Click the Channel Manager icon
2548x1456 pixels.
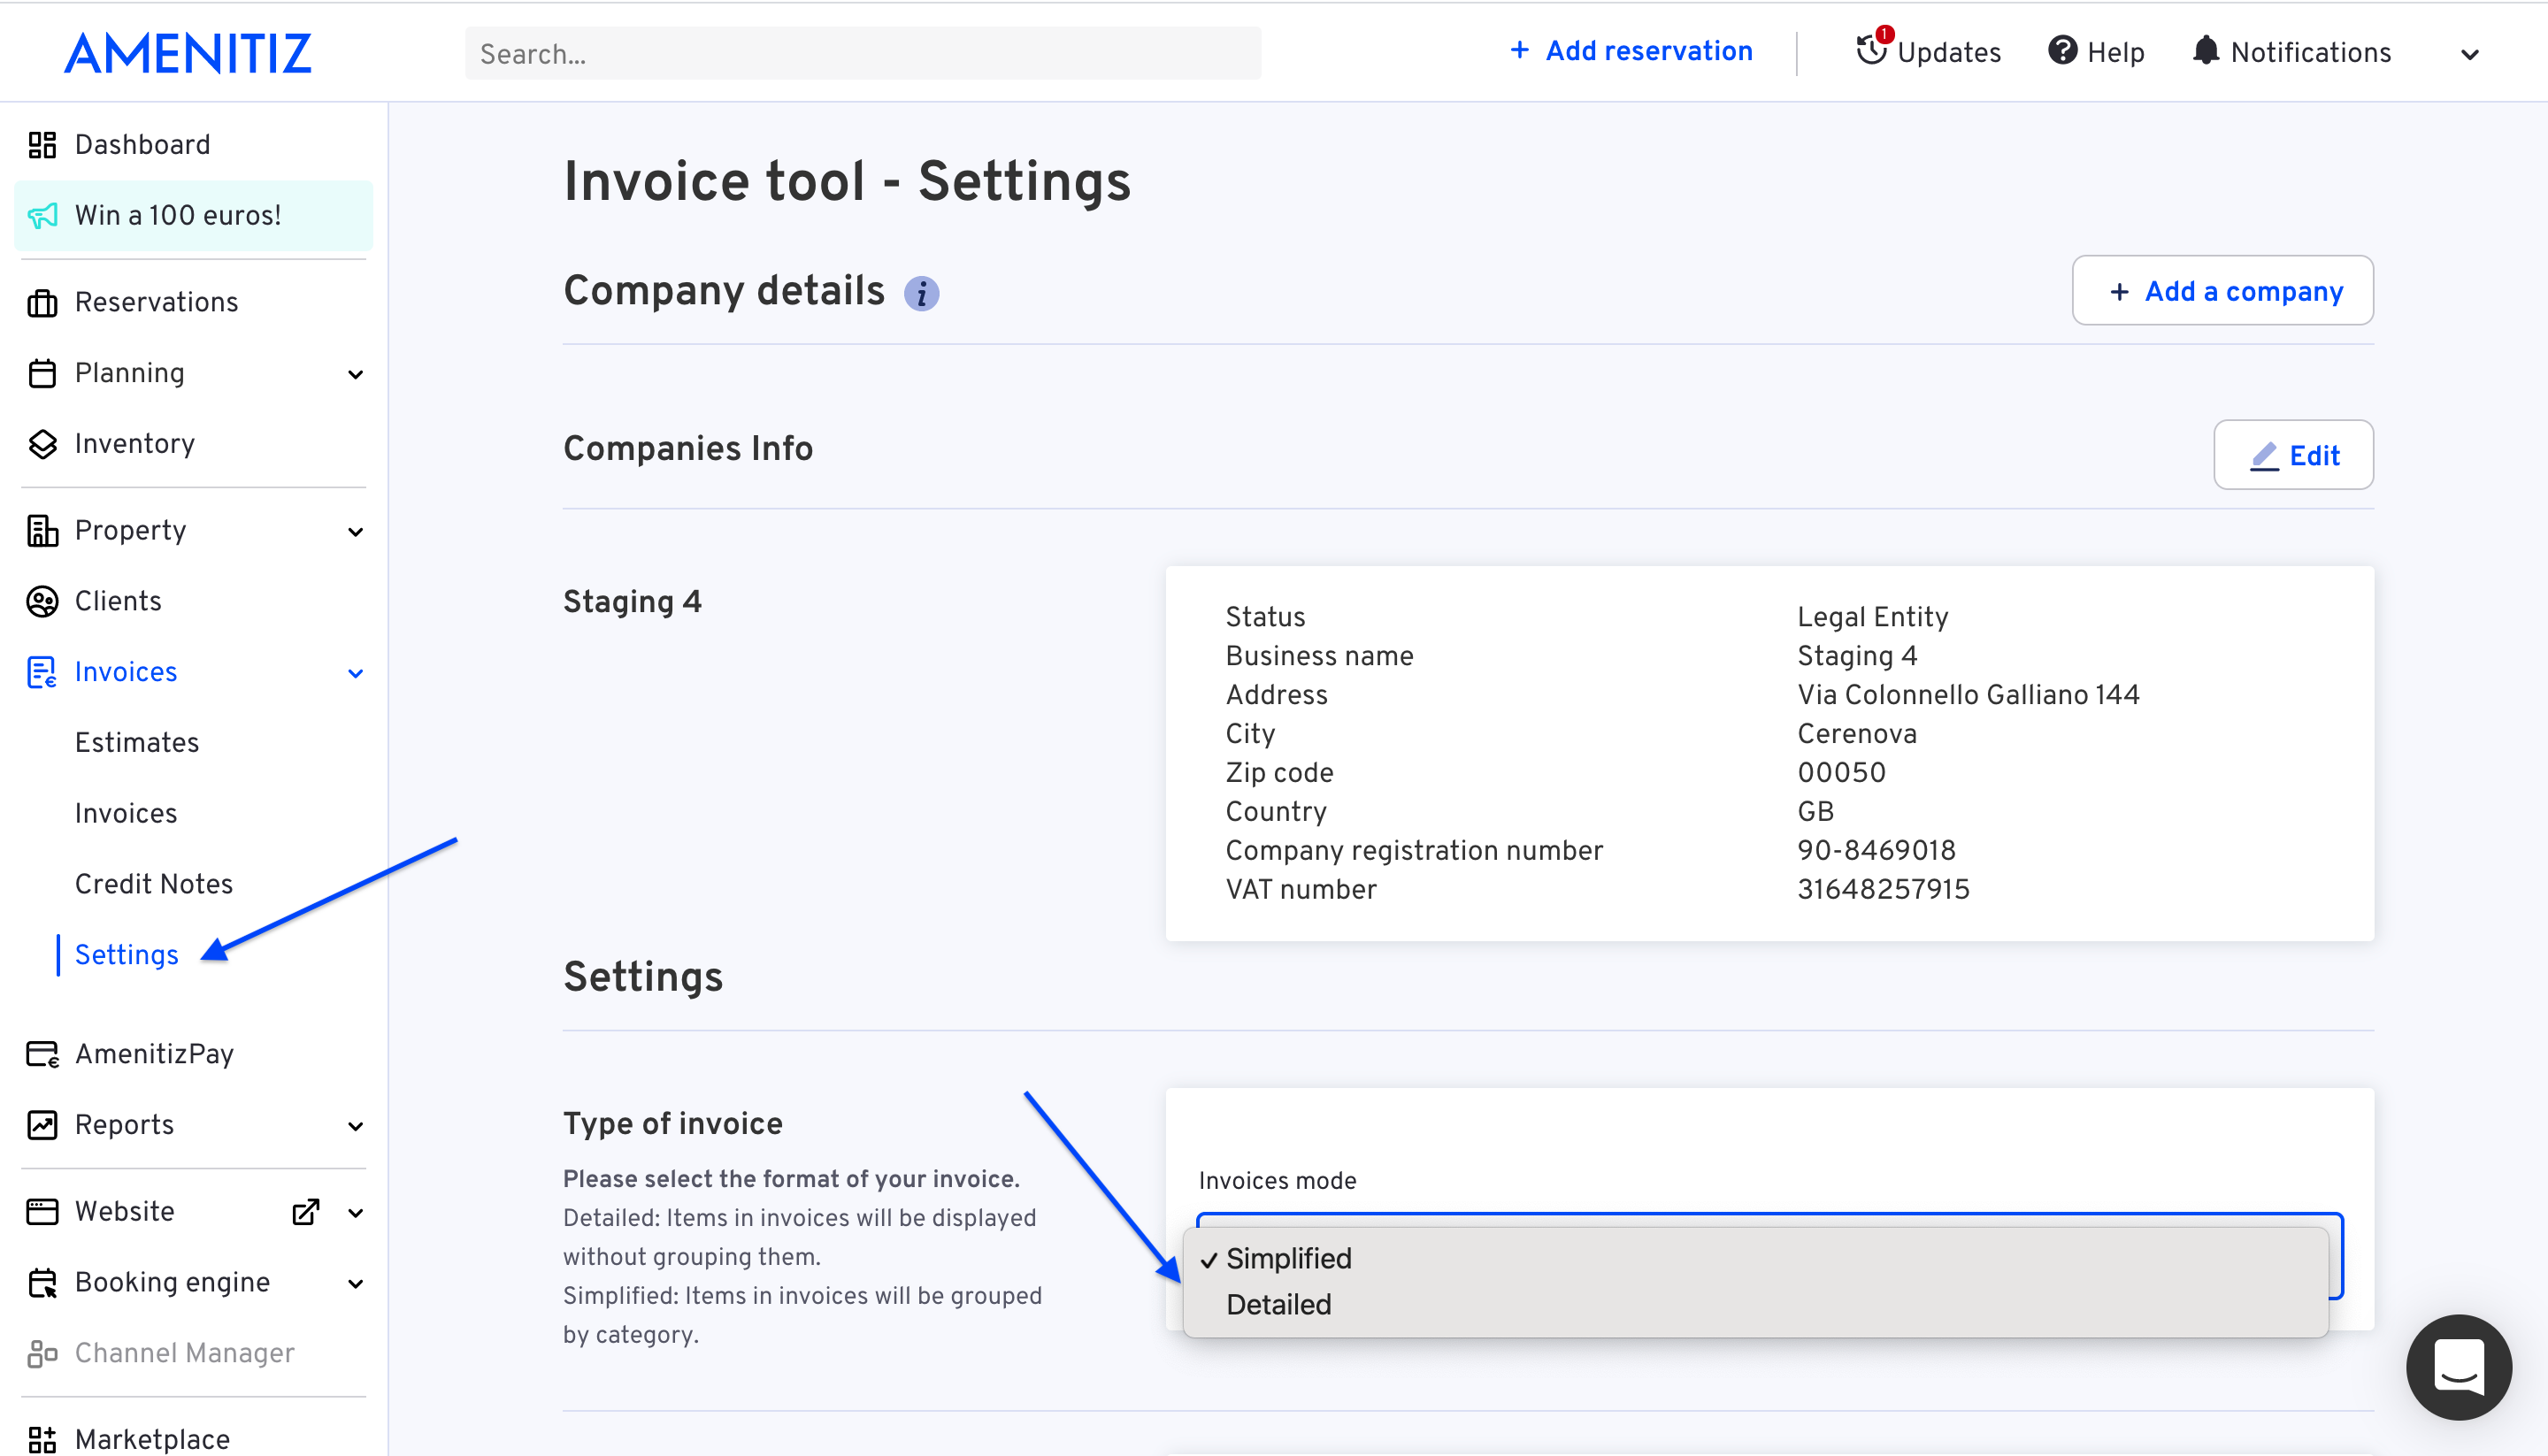click(x=42, y=1353)
